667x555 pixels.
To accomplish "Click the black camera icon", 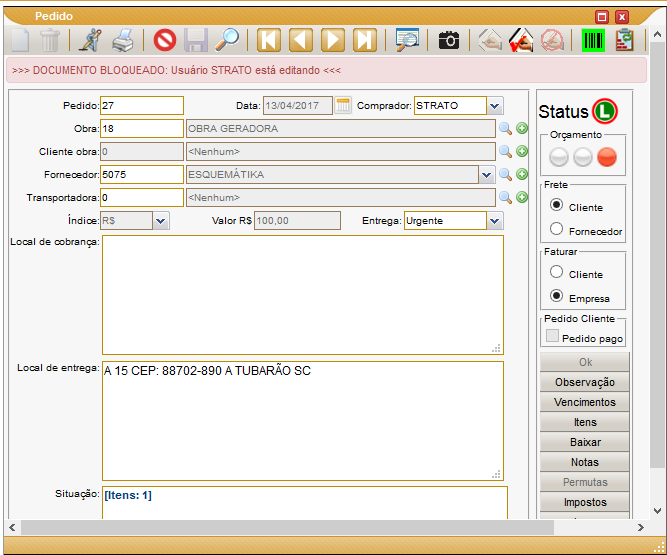I will [x=449, y=40].
